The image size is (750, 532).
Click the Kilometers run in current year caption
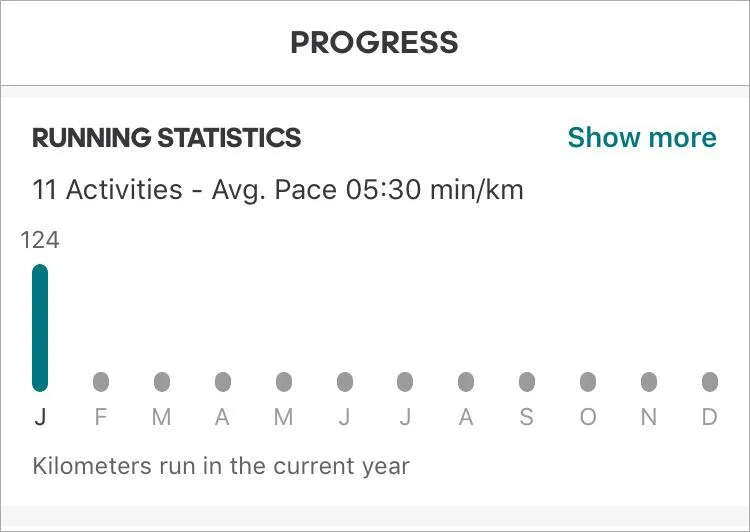(x=221, y=466)
